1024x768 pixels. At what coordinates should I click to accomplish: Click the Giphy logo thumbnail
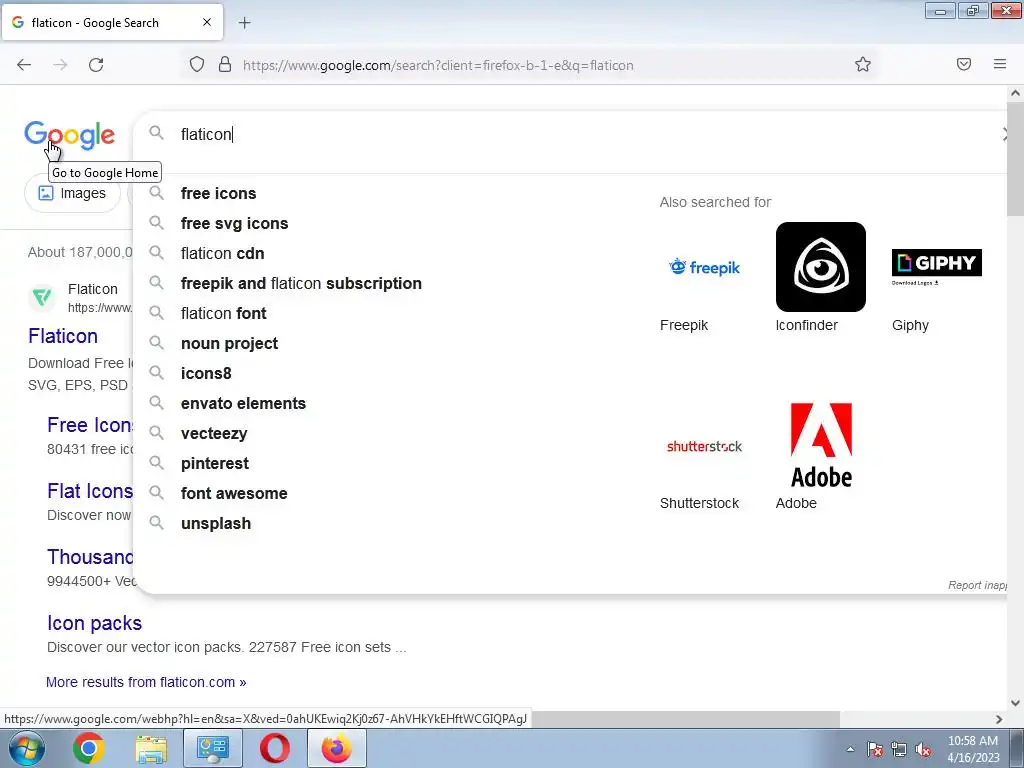pyautogui.click(x=936, y=267)
